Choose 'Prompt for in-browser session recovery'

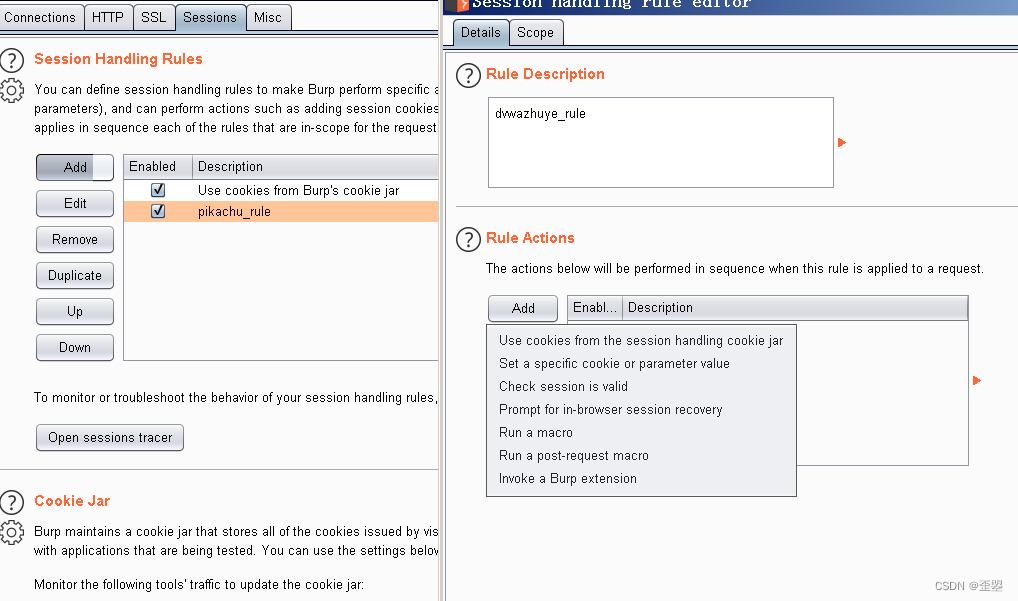pos(641,410)
